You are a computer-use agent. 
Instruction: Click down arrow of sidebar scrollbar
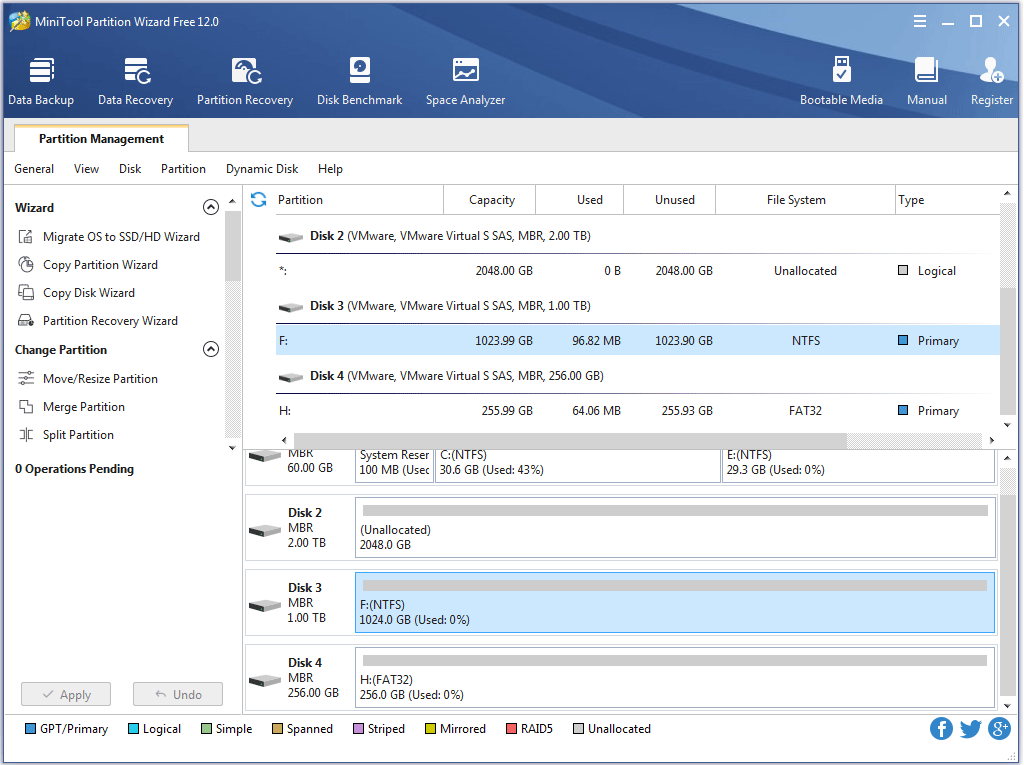tap(232, 448)
